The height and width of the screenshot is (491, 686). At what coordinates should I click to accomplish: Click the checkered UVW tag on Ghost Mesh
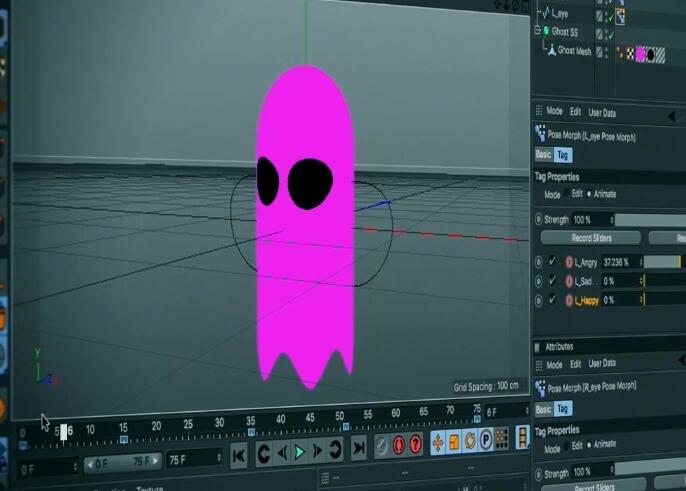[630, 54]
